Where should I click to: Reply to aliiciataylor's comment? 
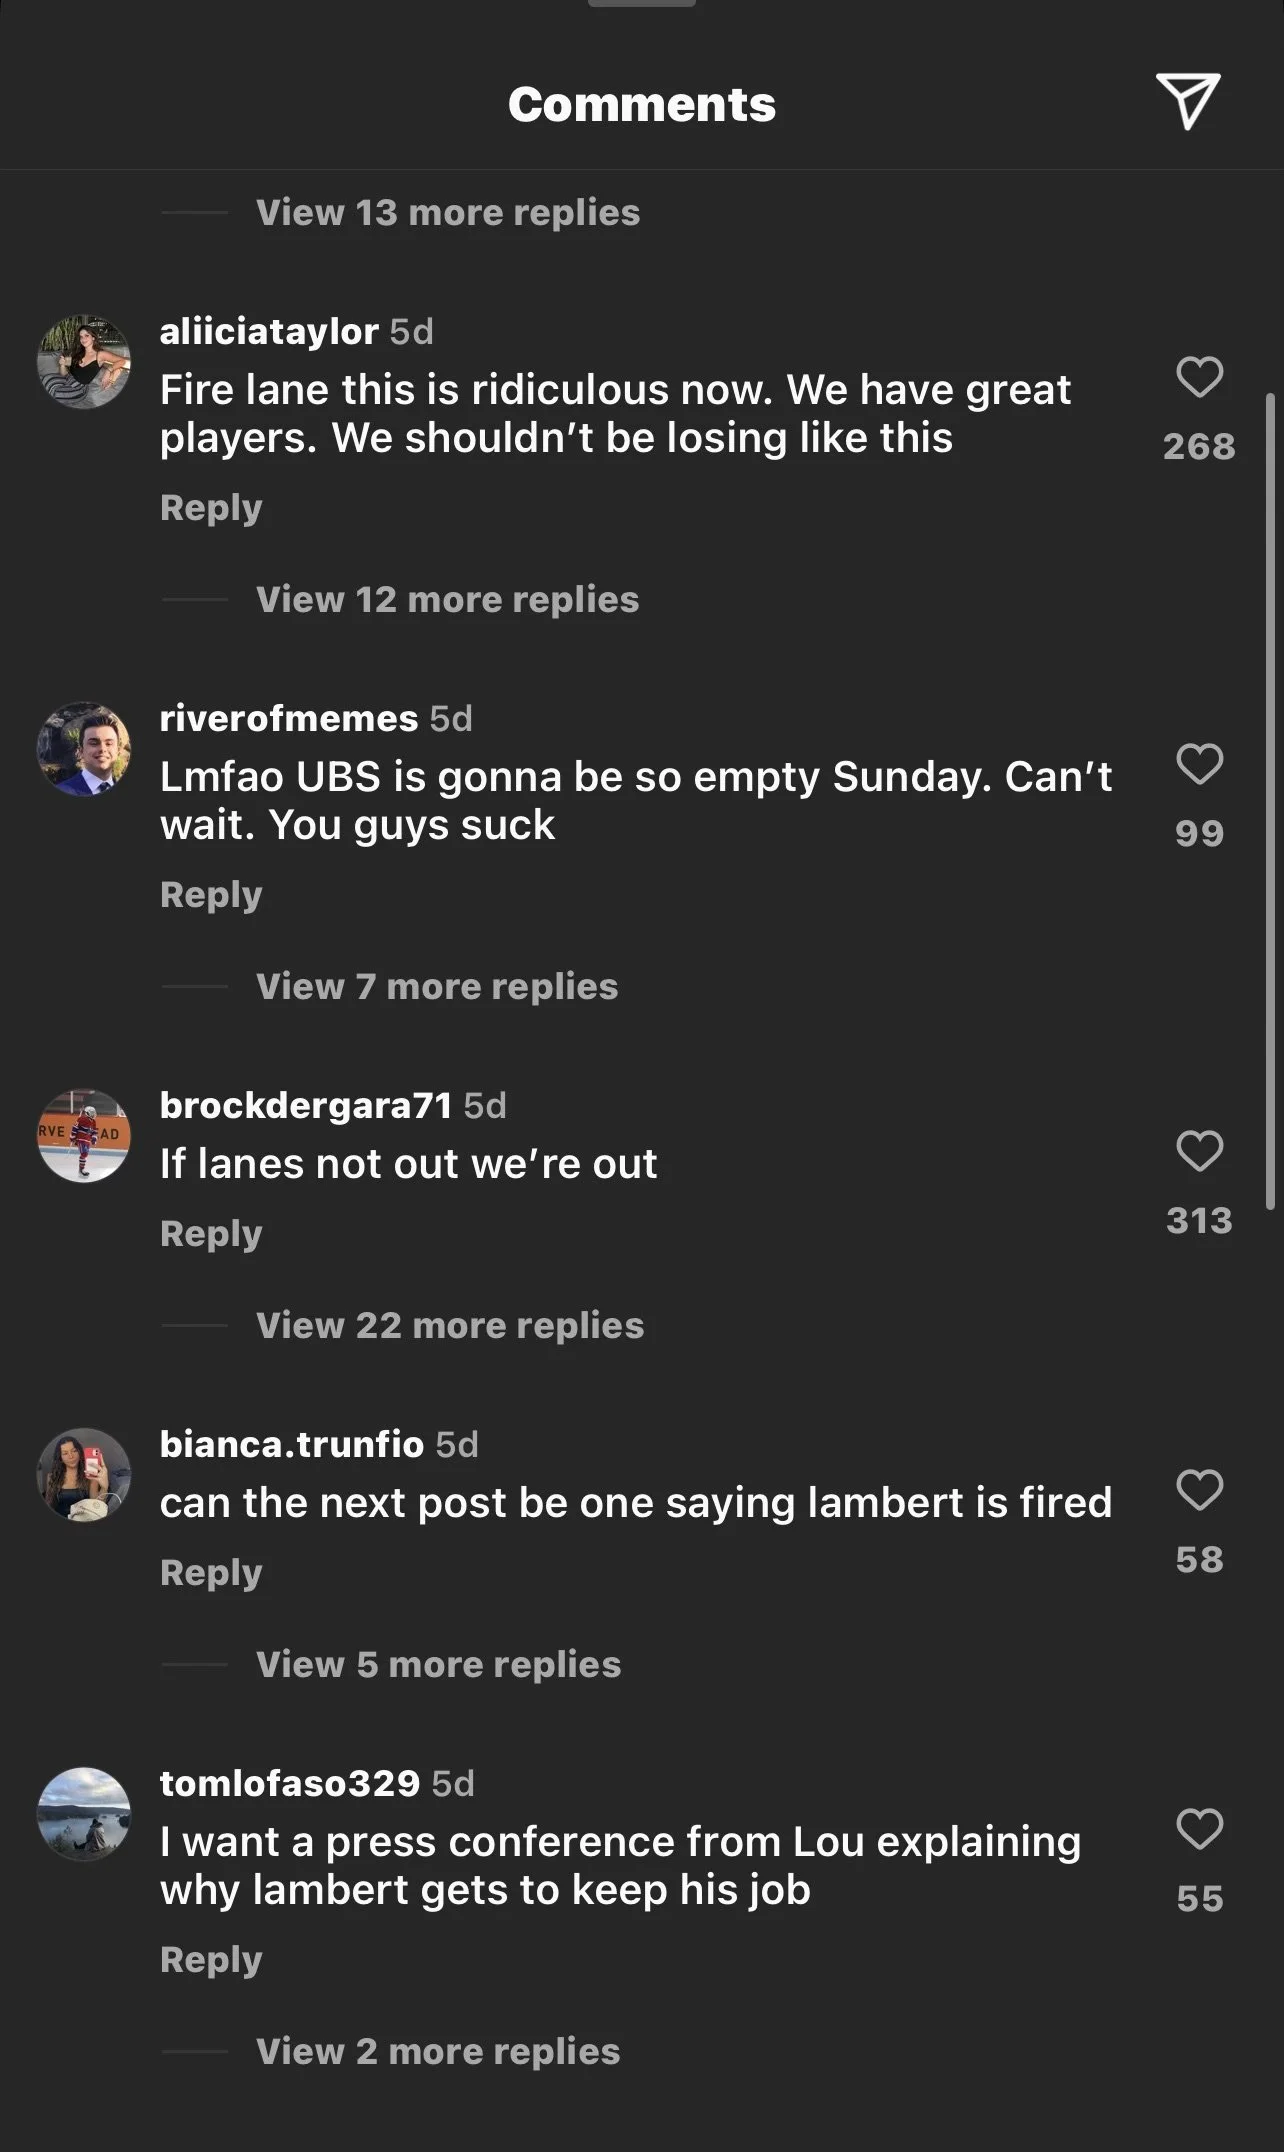(x=211, y=508)
